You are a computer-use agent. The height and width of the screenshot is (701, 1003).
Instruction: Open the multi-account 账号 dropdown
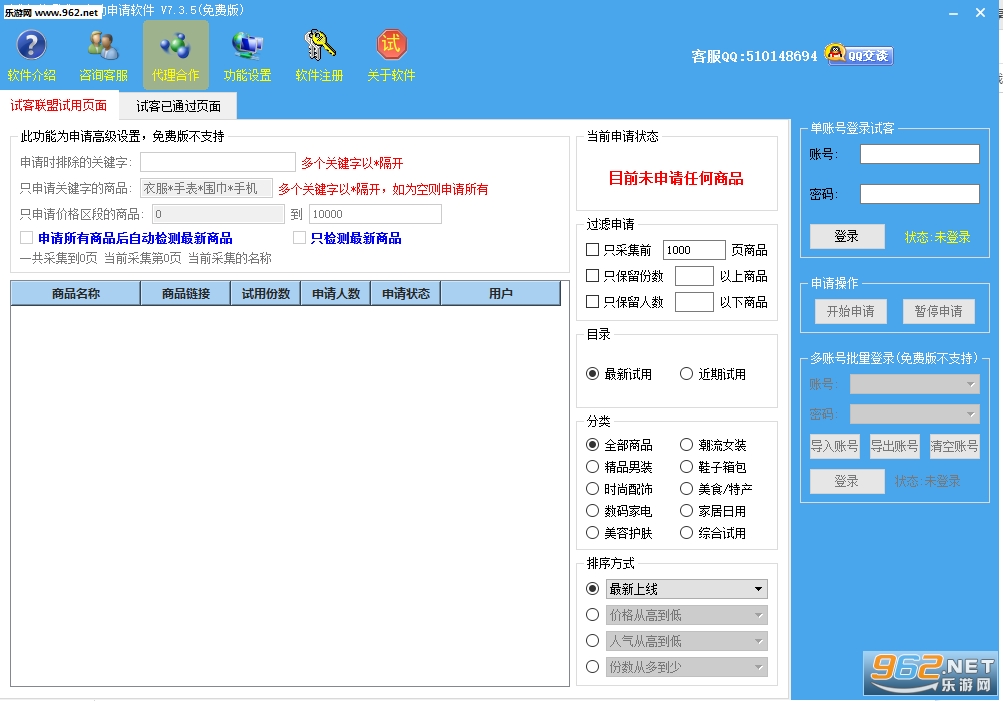click(915, 384)
